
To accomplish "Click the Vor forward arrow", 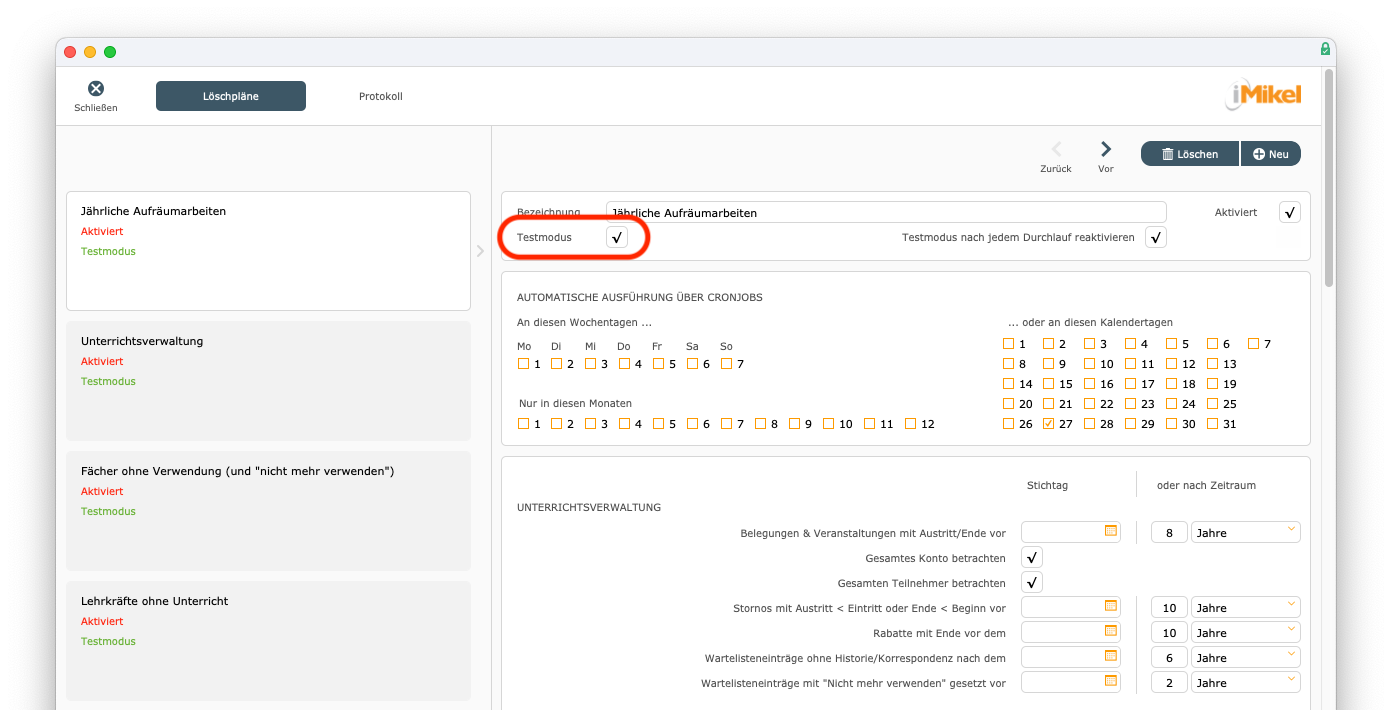I will pyautogui.click(x=1105, y=151).
